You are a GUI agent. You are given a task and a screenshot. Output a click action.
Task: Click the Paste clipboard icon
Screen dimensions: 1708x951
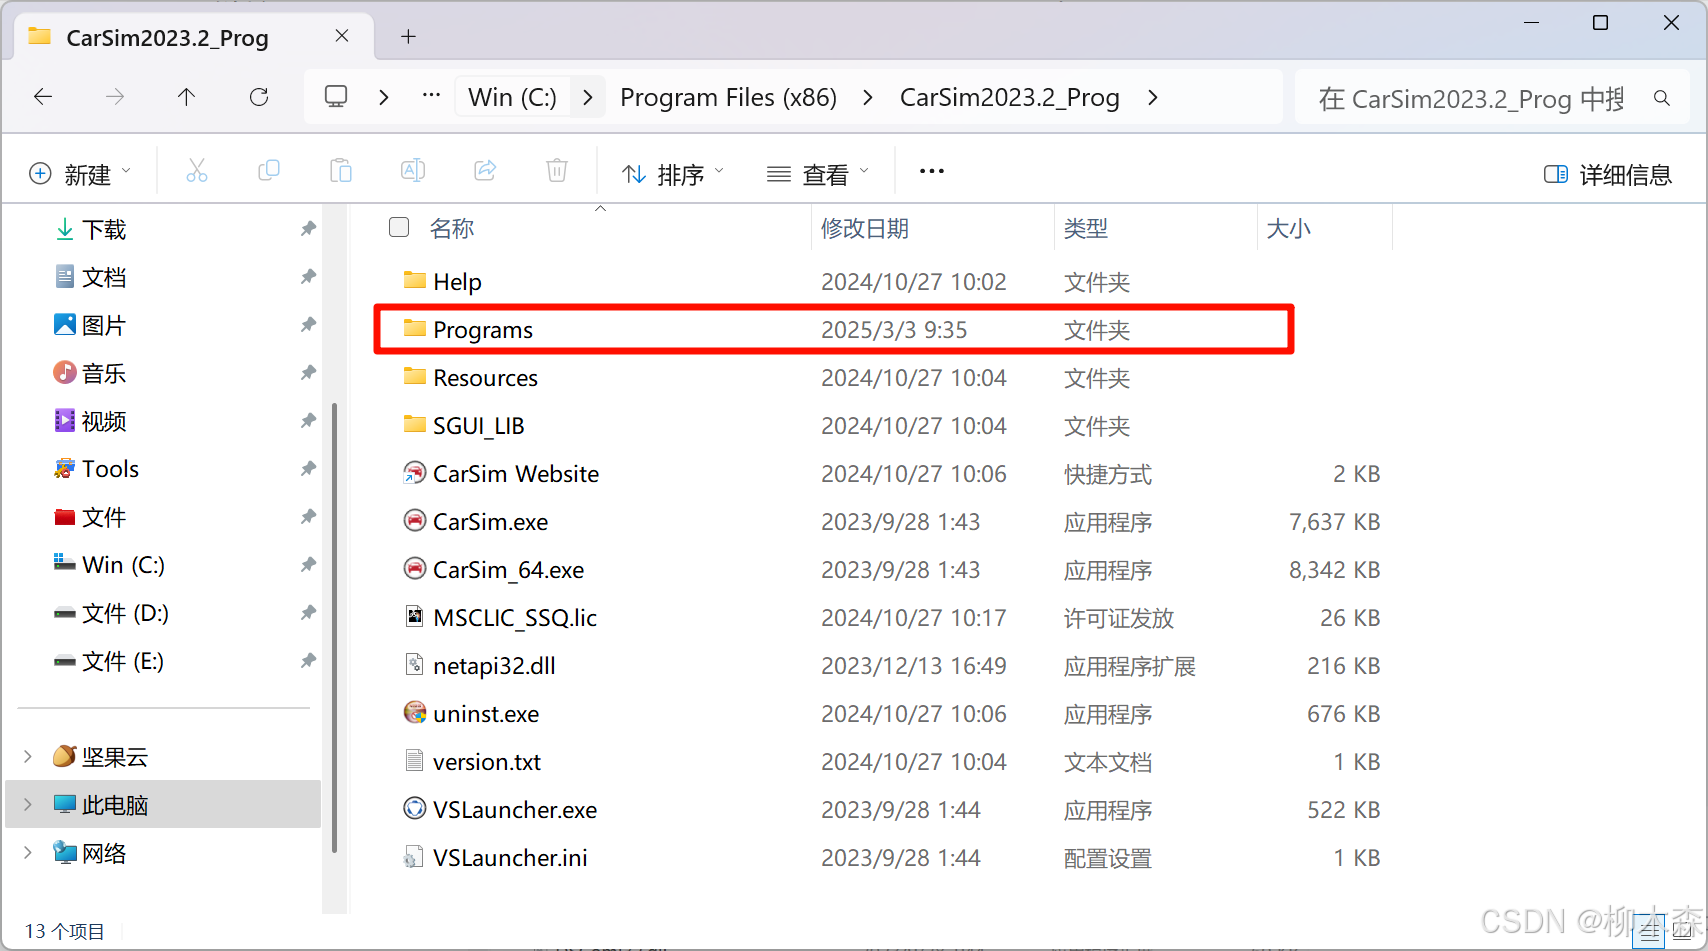click(341, 172)
